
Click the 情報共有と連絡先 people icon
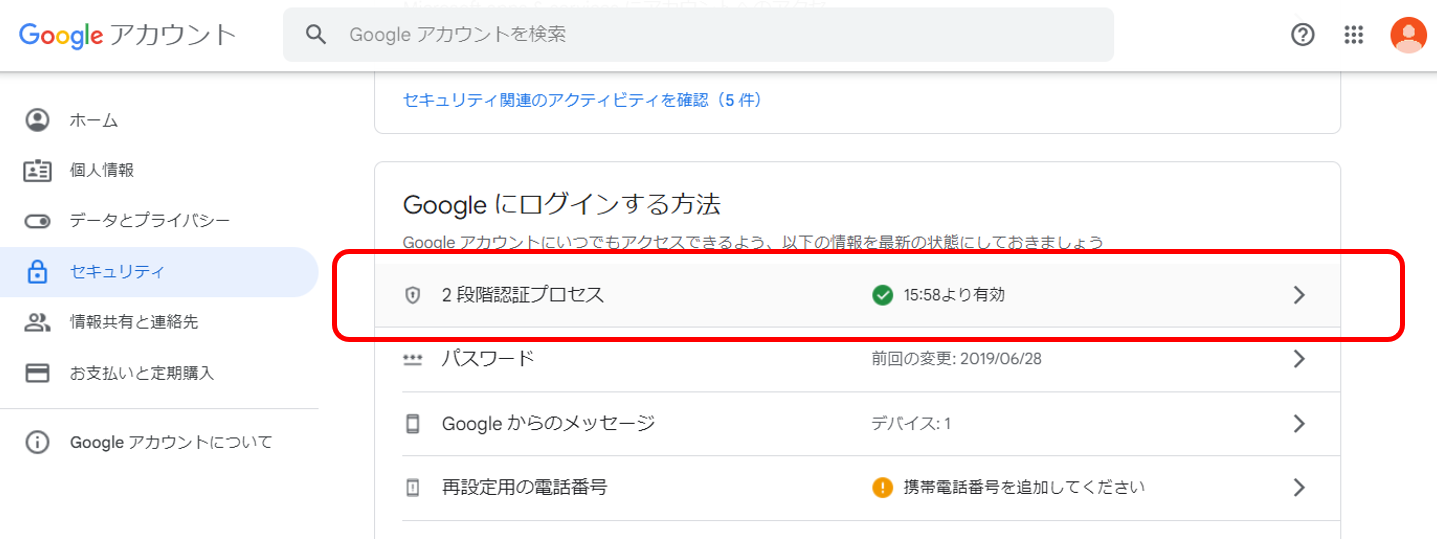click(37, 322)
